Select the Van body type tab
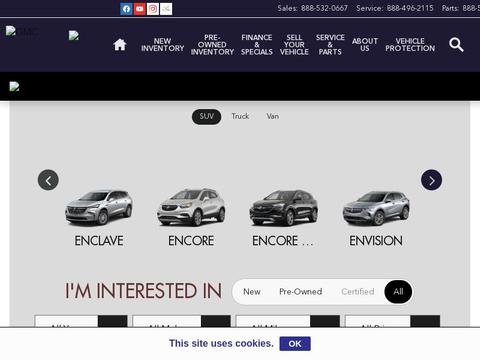This screenshot has width=480, height=360. point(273,116)
